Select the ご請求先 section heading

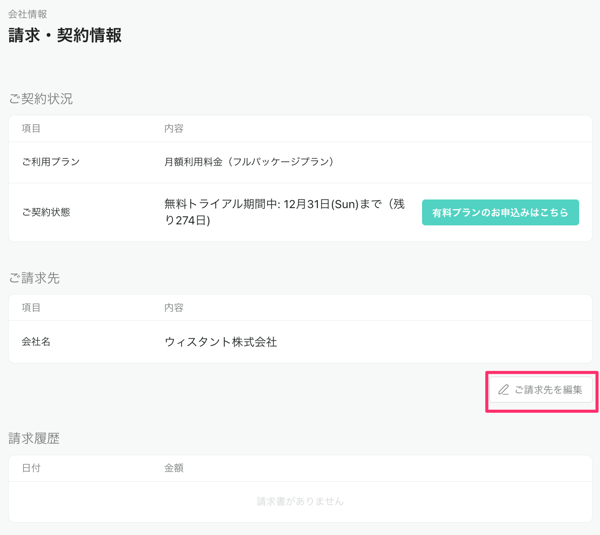(34, 278)
